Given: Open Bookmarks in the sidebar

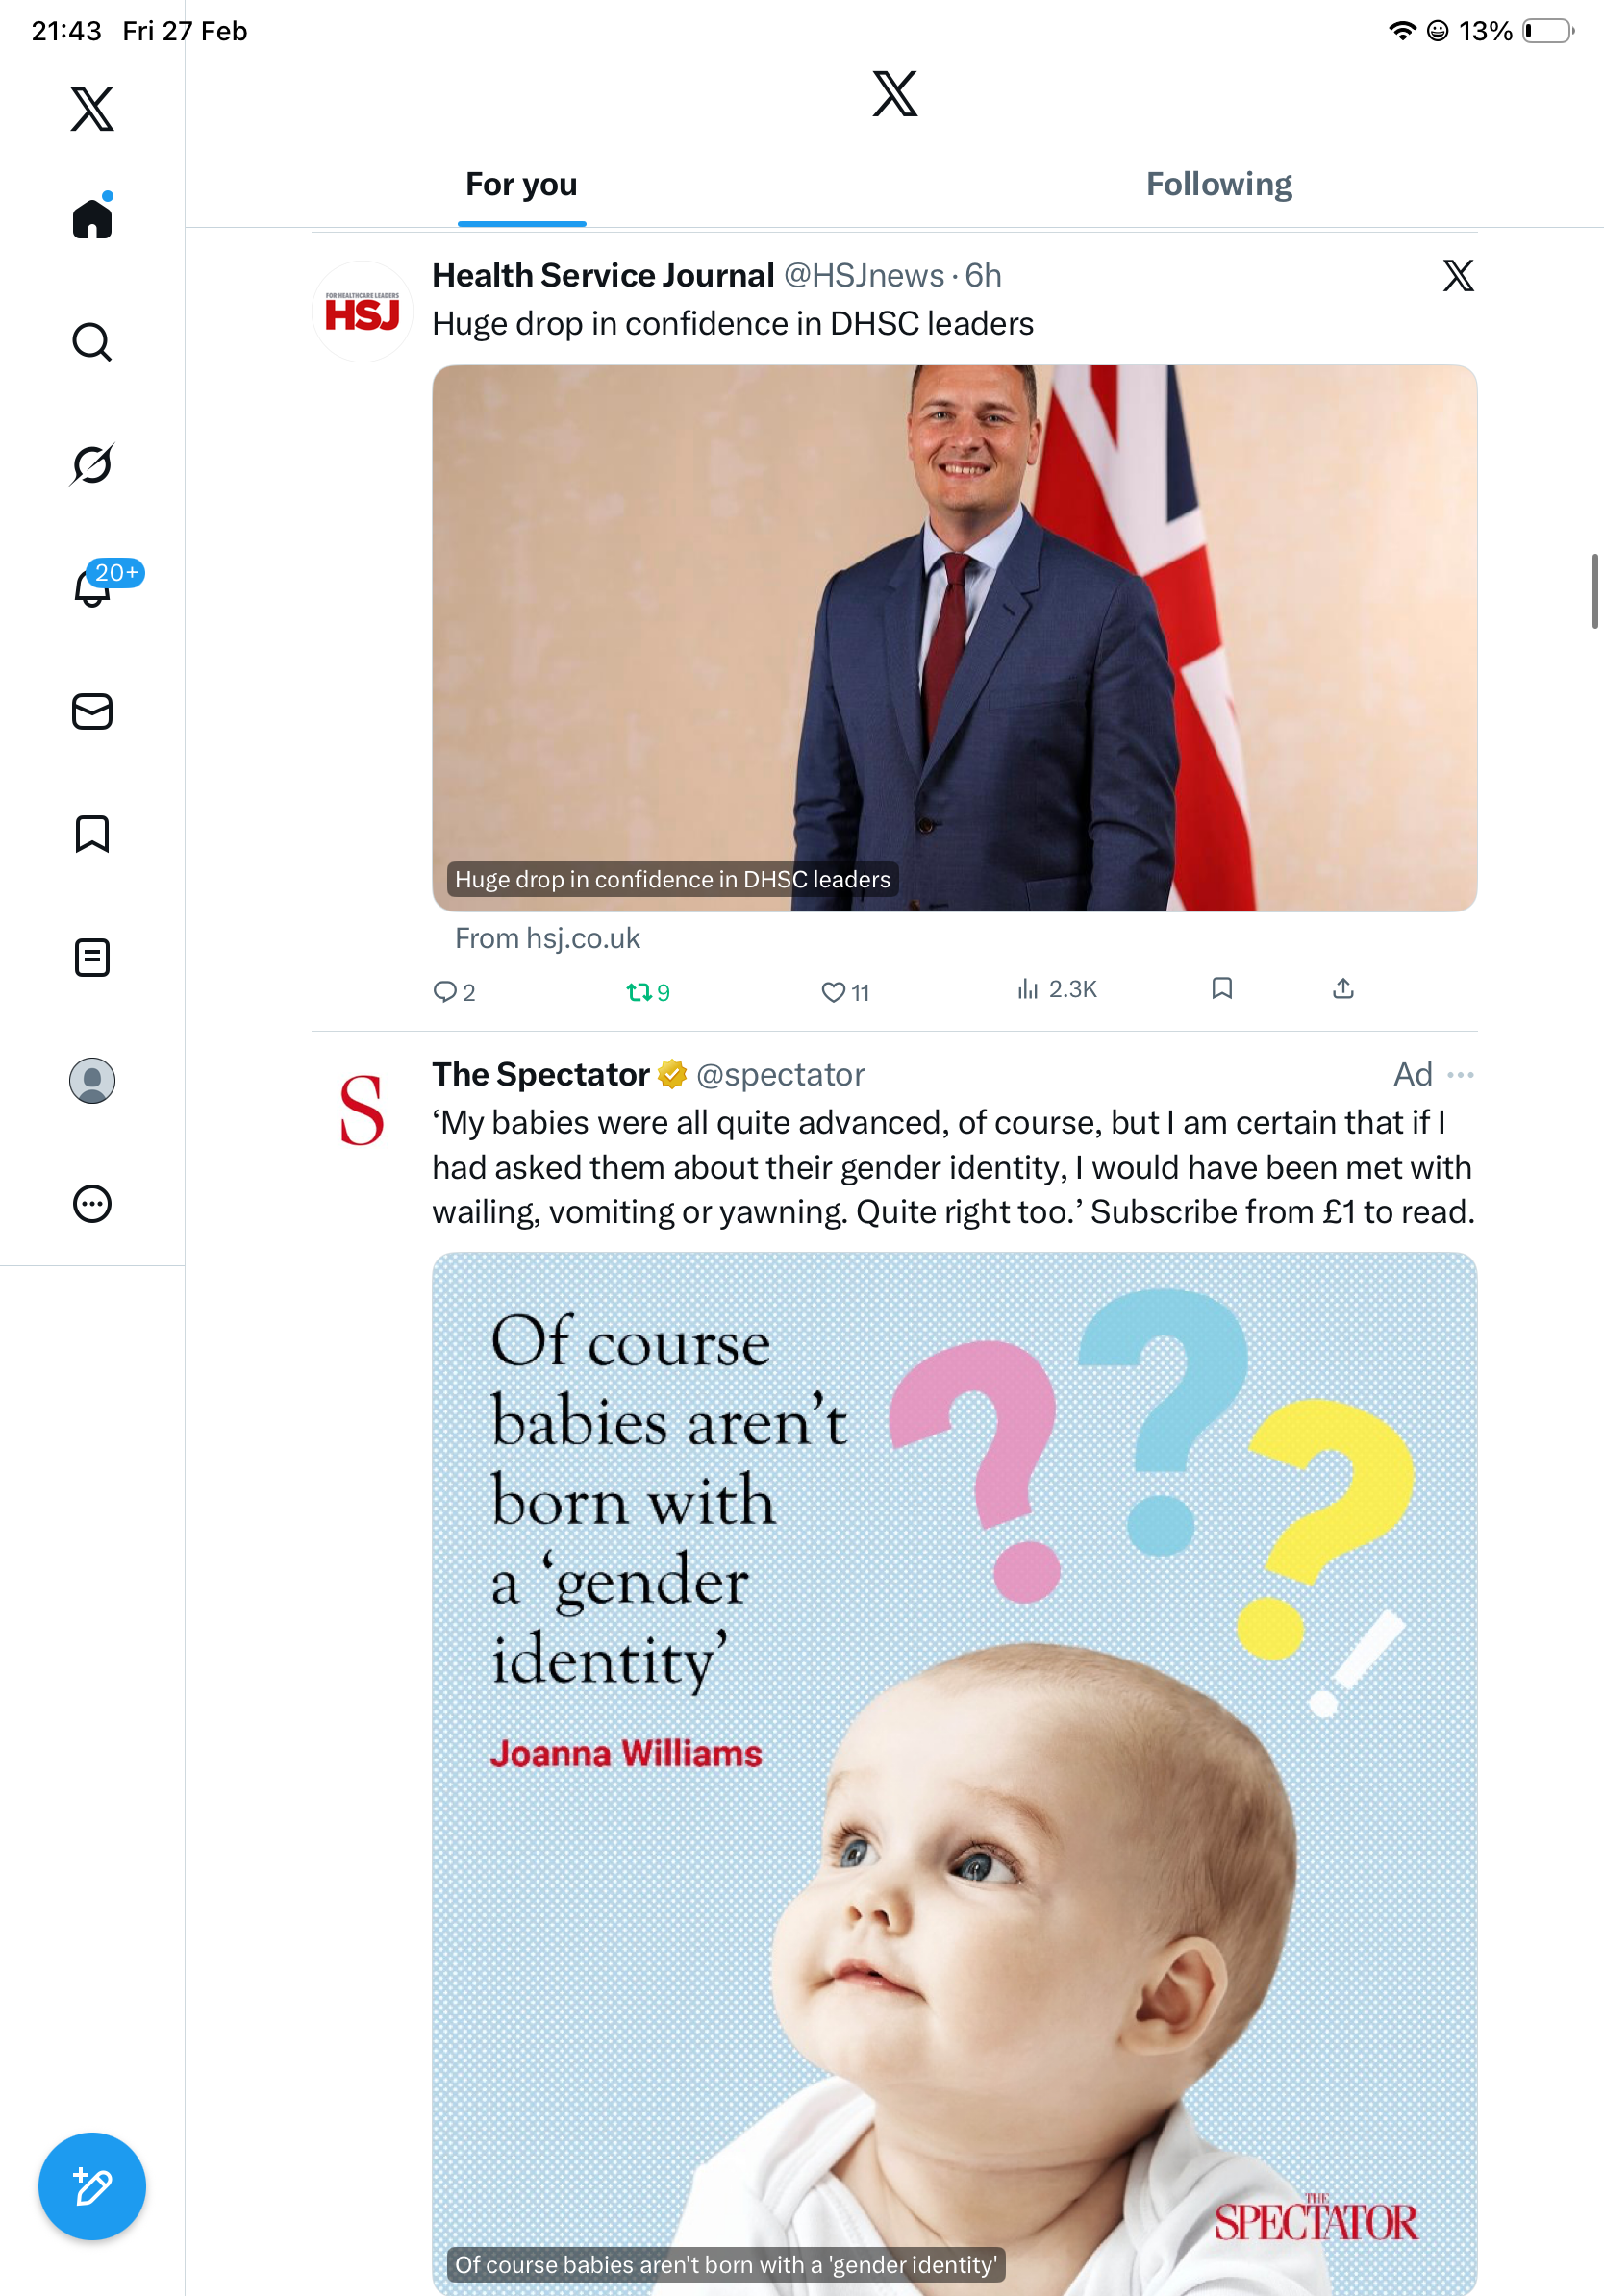Looking at the screenshot, I should pyautogui.click(x=92, y=833).
